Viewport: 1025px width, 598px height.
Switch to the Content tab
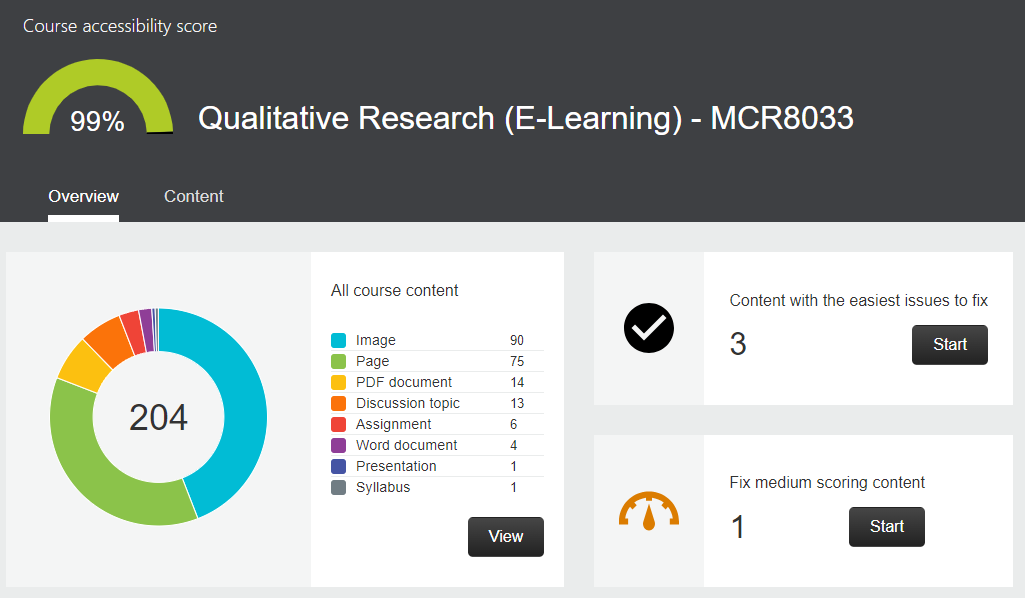(x=194, y=196)
